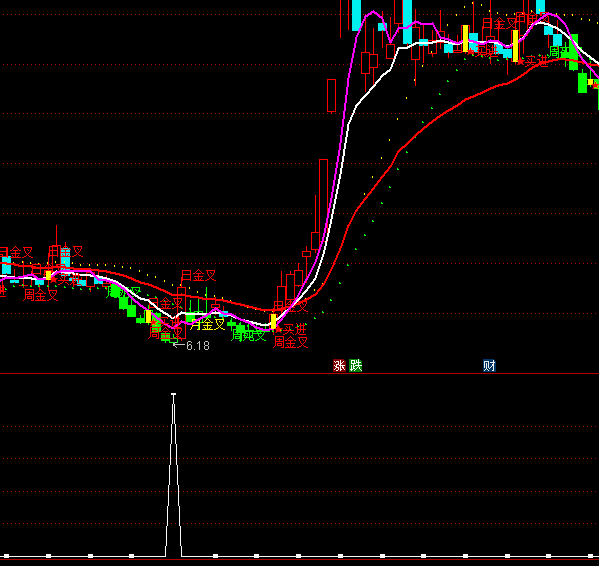Select the red 周金叉 label under 买进
This screenshot has height=566, width=599.
291,342
